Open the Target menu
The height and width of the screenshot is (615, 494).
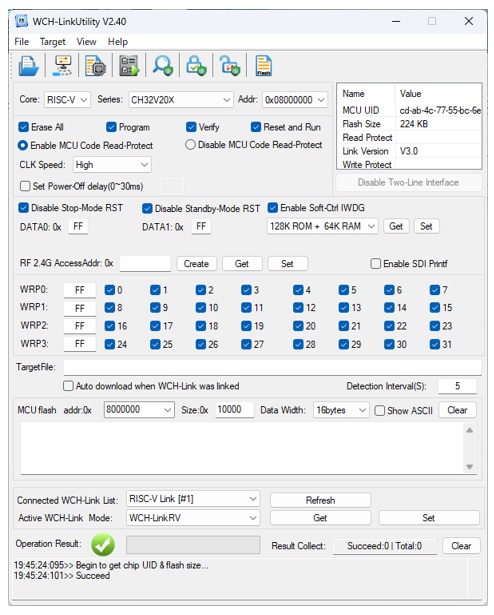click(x=53, y=42)
